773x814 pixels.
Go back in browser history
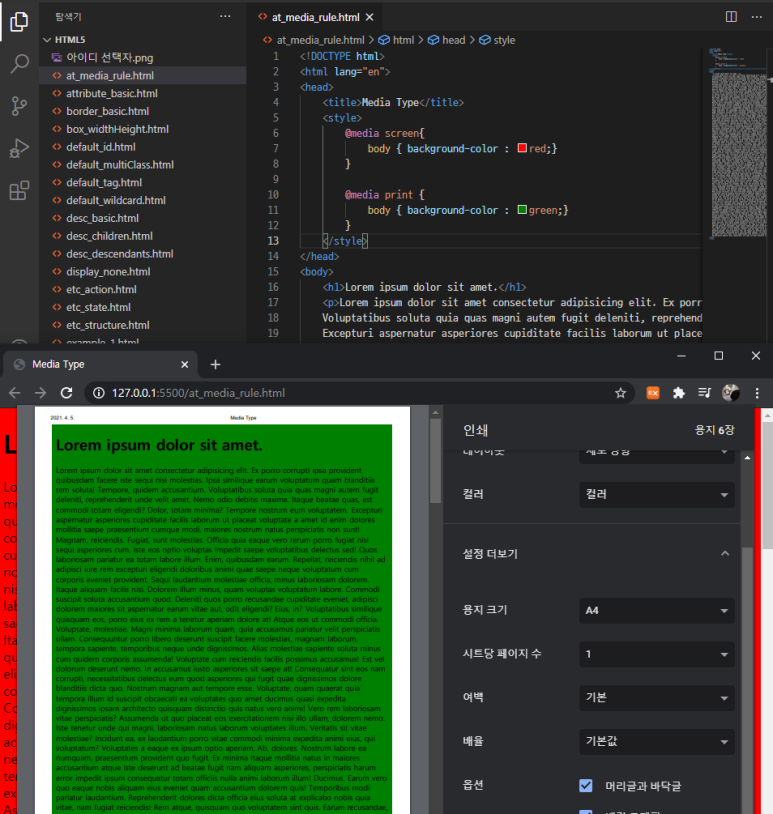click(15, 393)
